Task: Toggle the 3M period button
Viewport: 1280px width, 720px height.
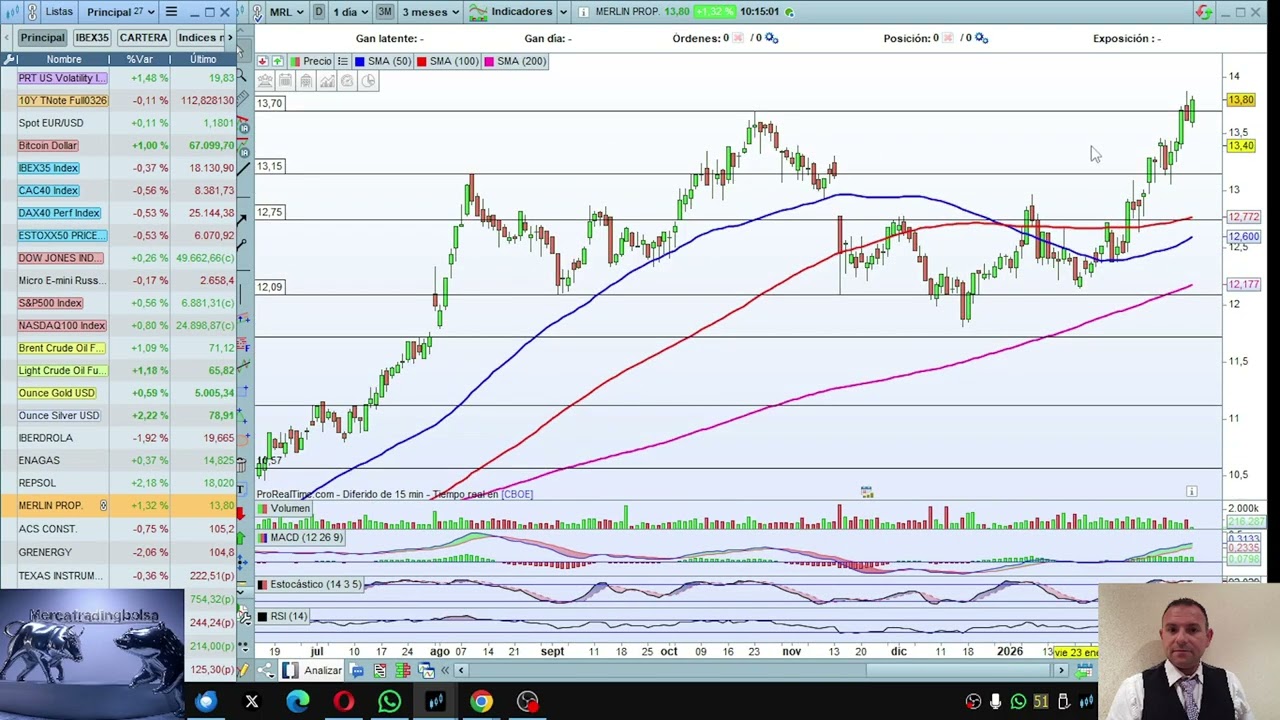Action: pyautogui.click(x=385, y=12)
